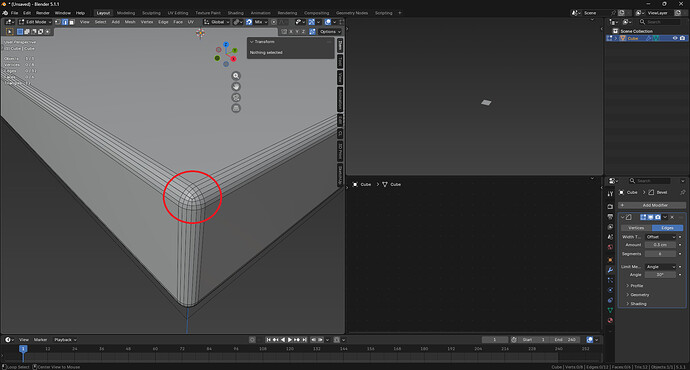
Task: Toggle Bevel modifier viewport display
Action: point(650,217)
